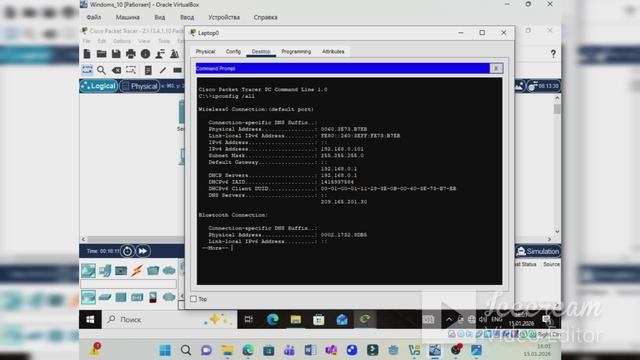Open the Desktop tab of Laptop0
This screenshot has height=360, width=640.
coord(261,52)
